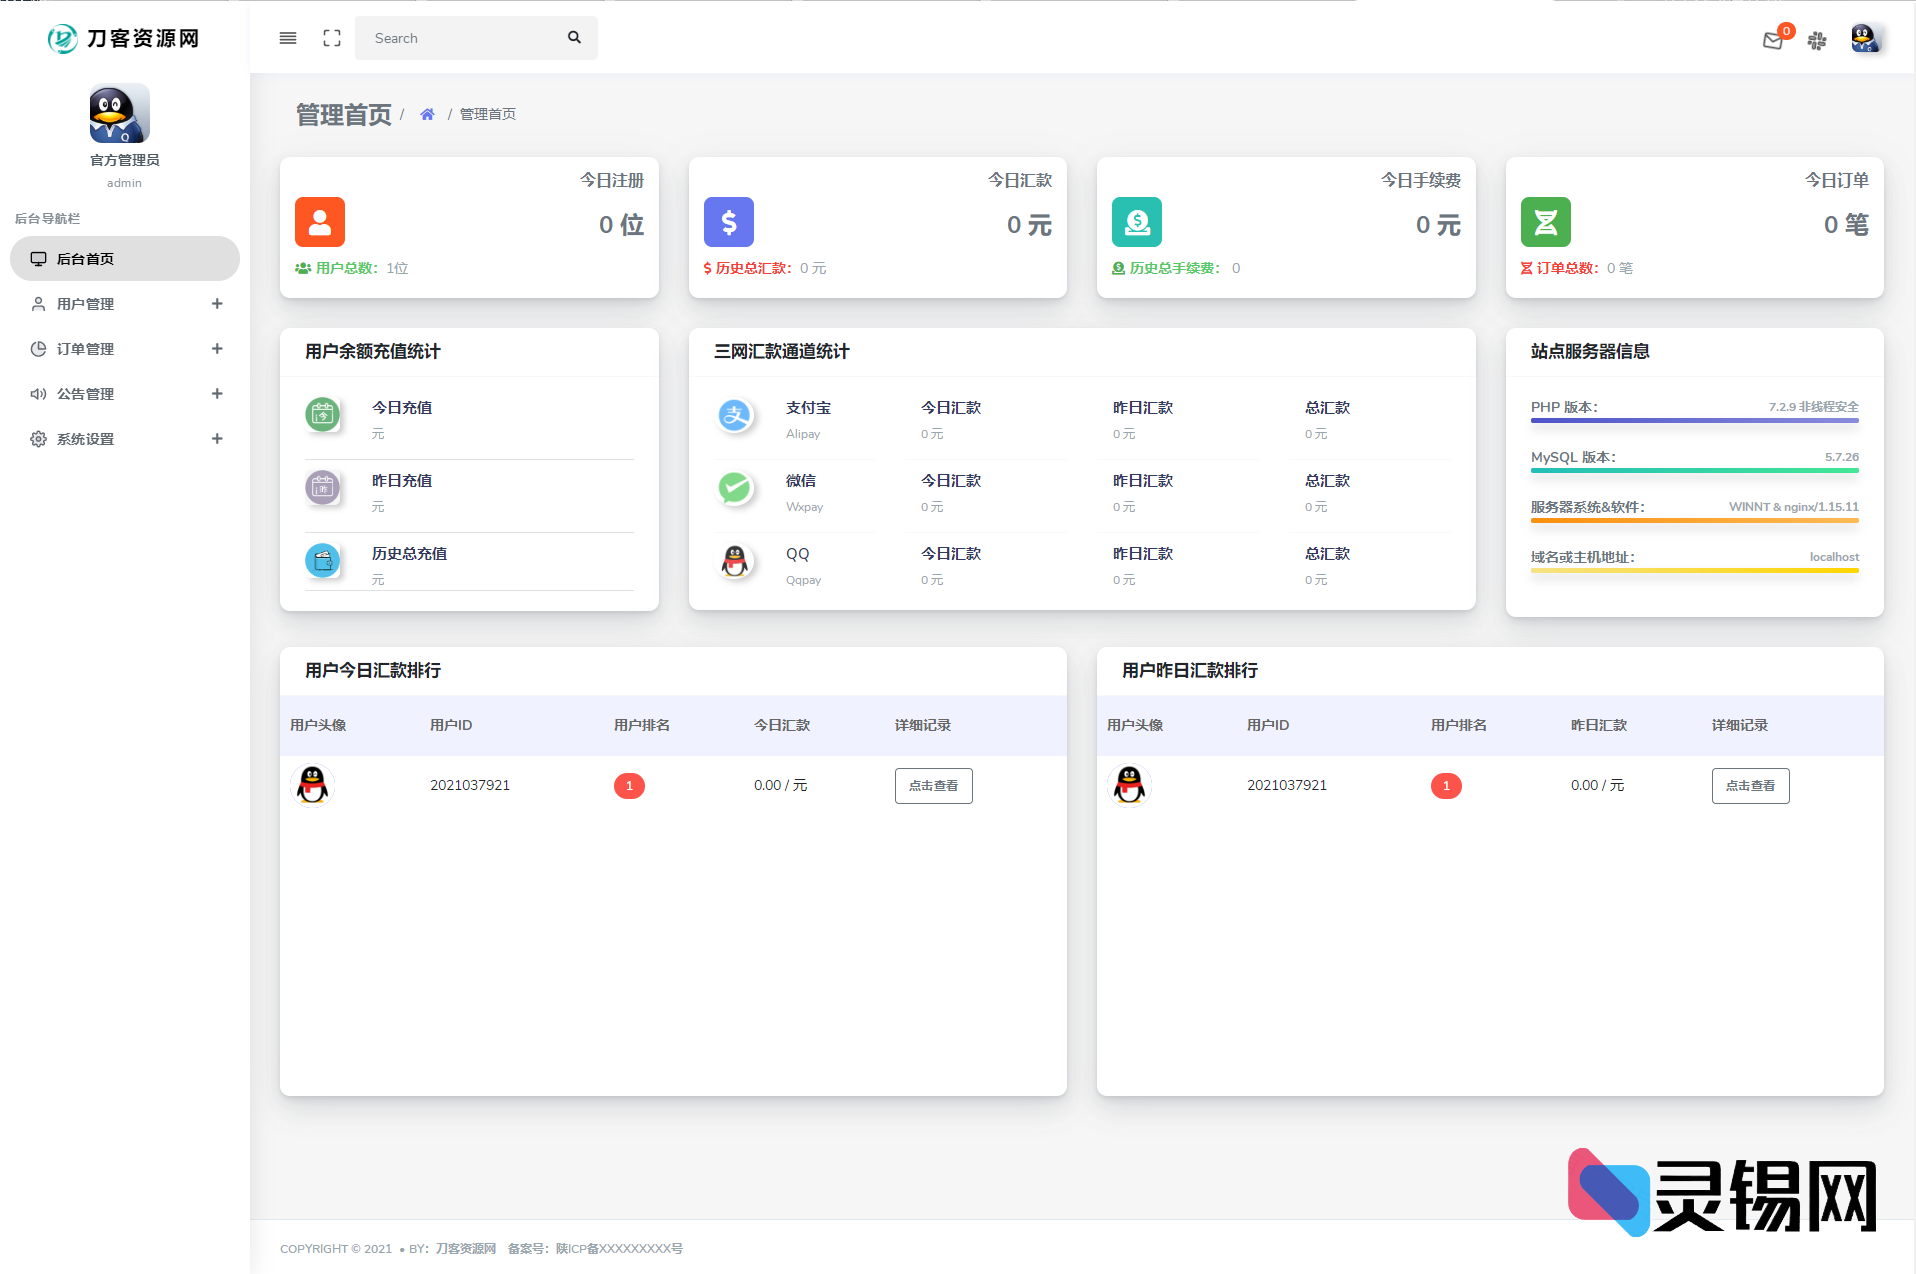The image size is (1916, 1274).
Task: Open the apps grid icon in header
Action: pos(1817,40)
